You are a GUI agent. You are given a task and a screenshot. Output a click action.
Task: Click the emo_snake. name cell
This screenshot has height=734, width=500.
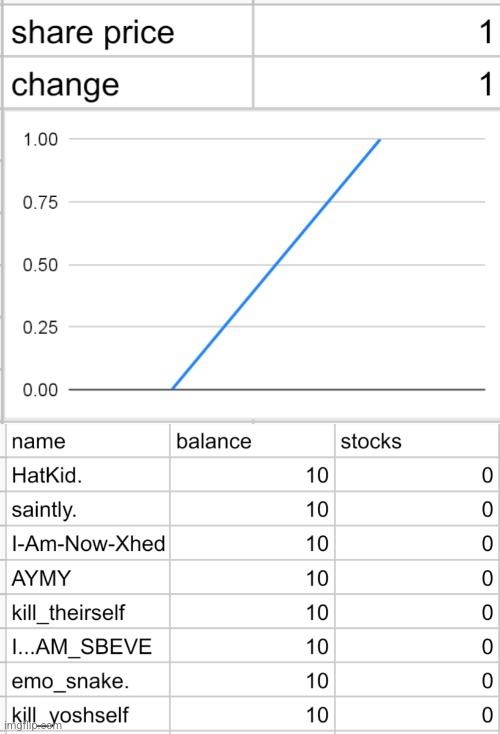[x=88, y=680]
